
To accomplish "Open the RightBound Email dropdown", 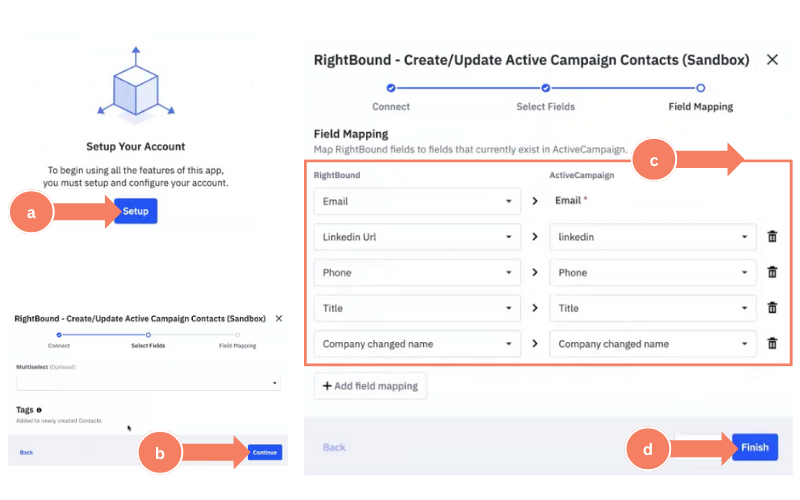I will 417,200.
